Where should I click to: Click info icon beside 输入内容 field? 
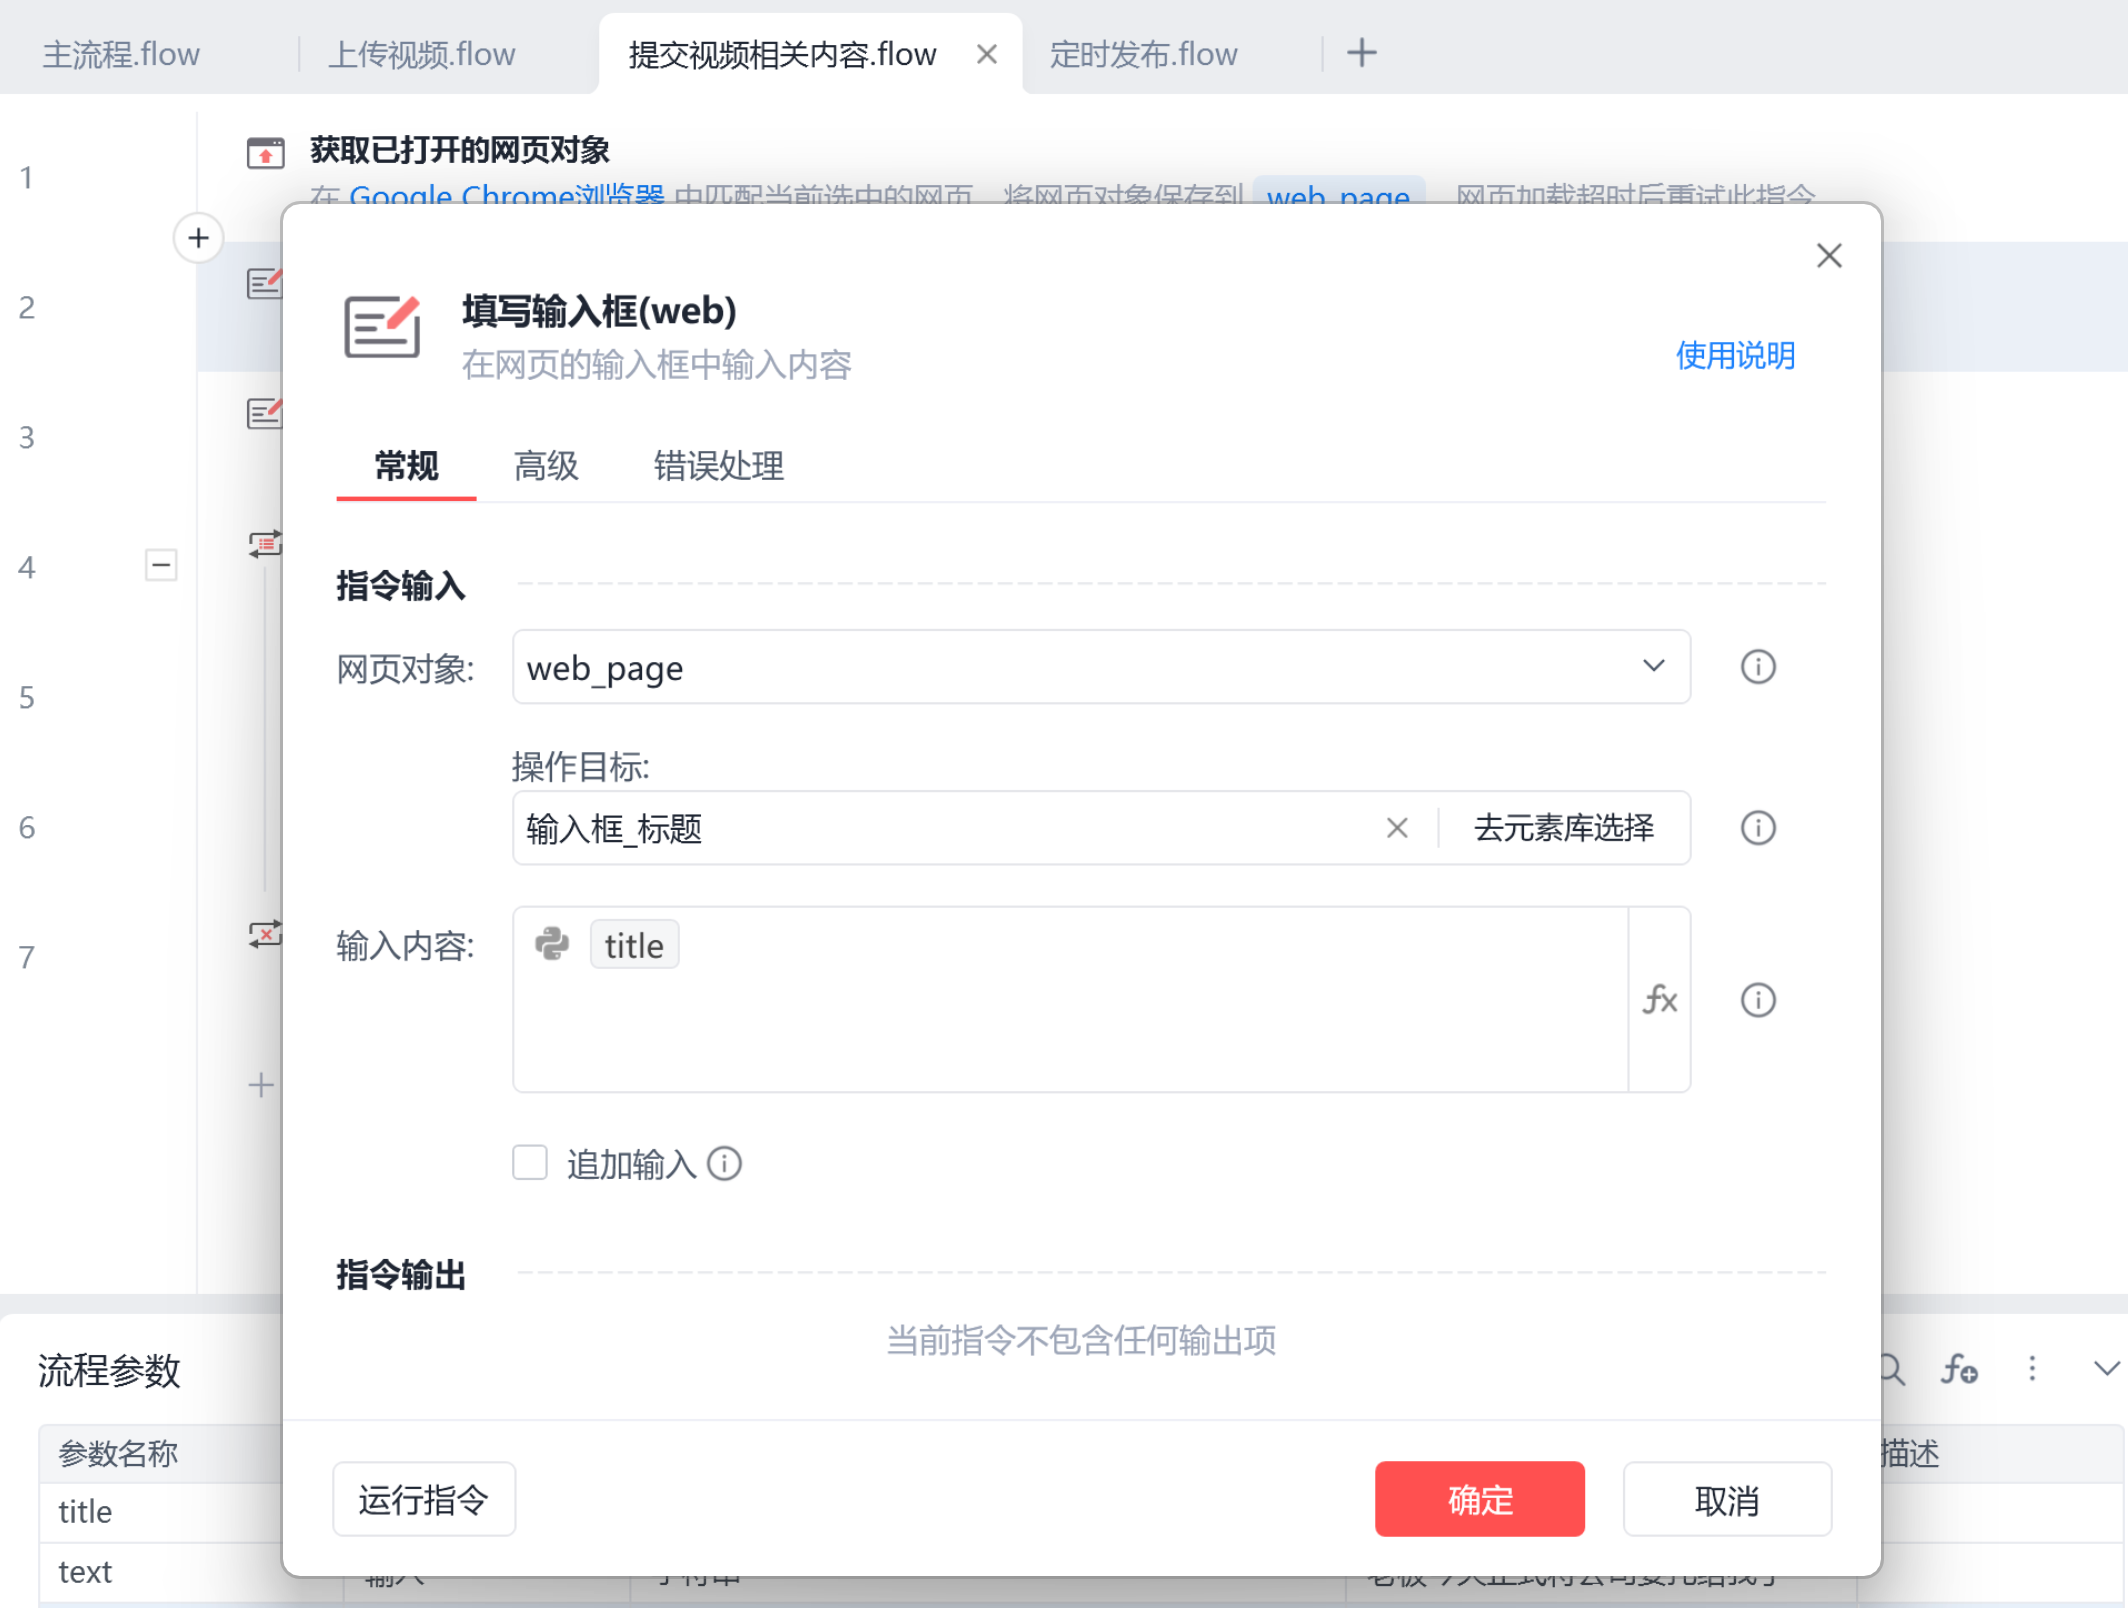(x=1757, y=999)
